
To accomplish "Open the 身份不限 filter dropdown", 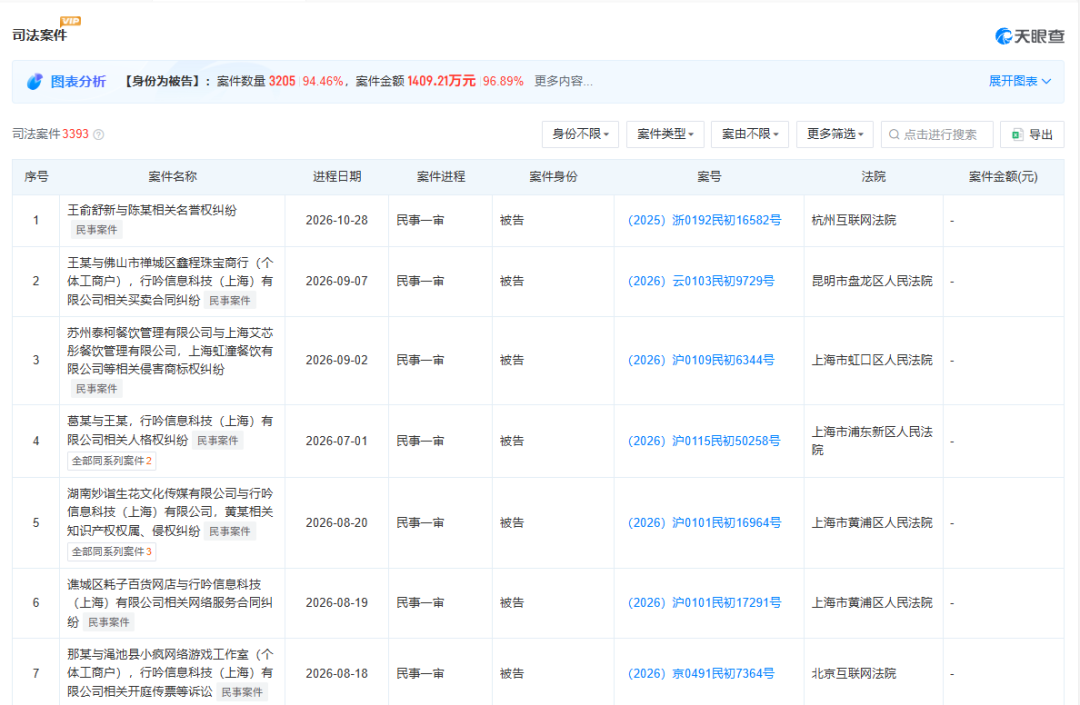I will tap(581, 134).
